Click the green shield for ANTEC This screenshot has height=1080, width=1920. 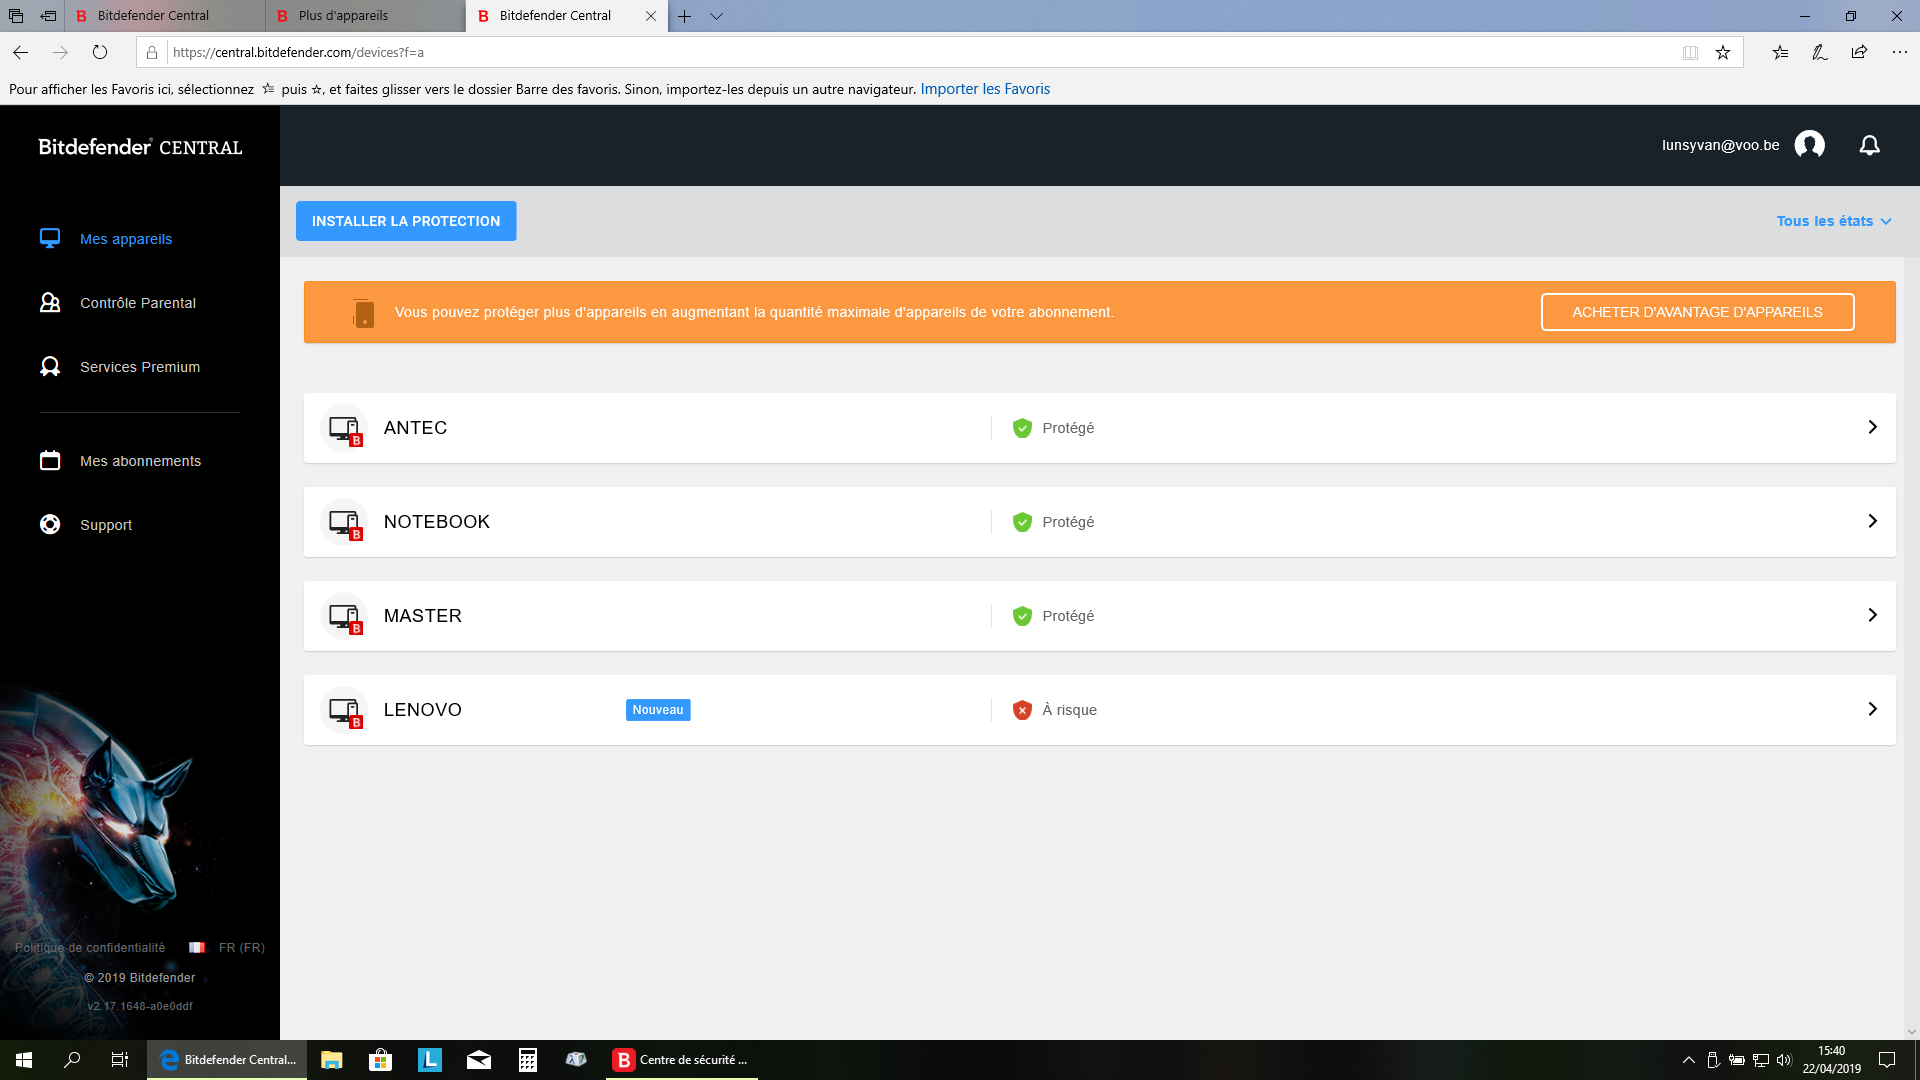[x=1022, y=428]
